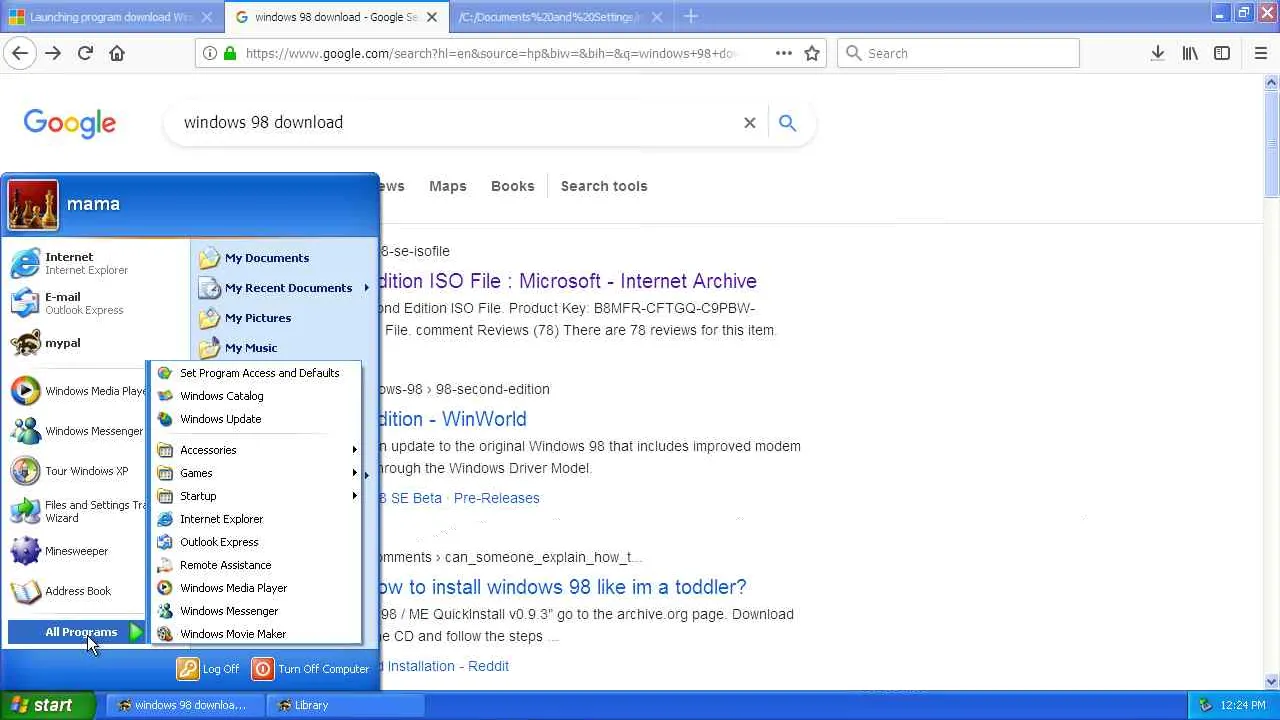Go back to the previous page

tap(20, 53)
